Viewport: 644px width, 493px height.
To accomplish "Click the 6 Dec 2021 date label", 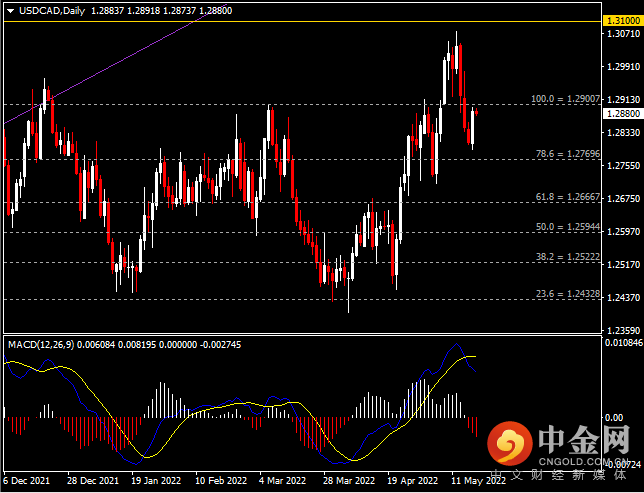I will click(26, 481).
